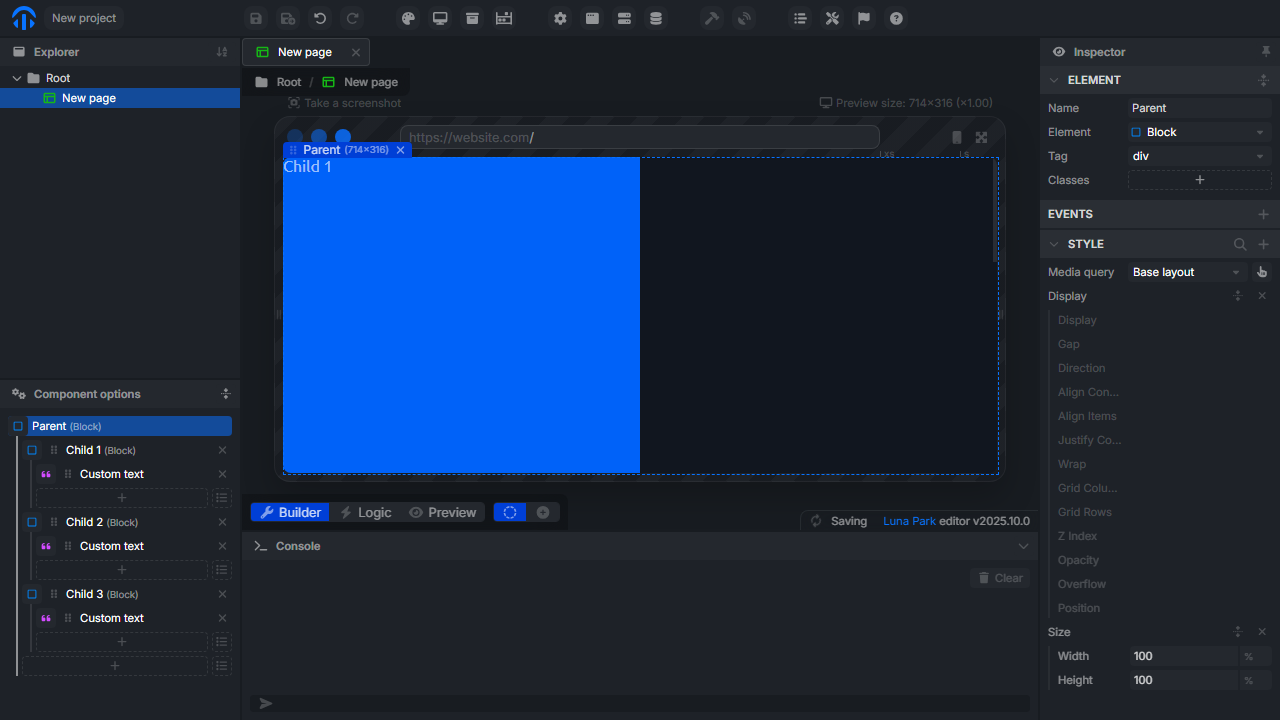The height and width of the screenshot is (720, 1280).
Task: Click the Clear button in the Console
Action: pyautogui.click(x=999, y=577)
